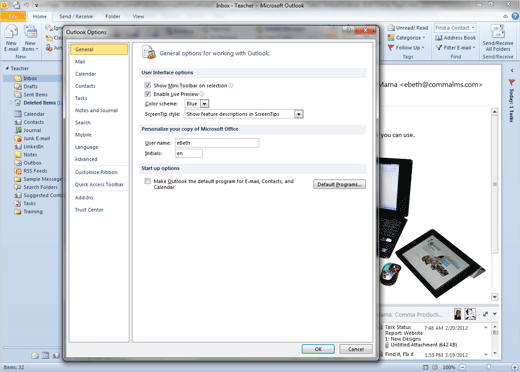Open the Junk E-mail folder
Image resolution: width=520 pixels, height=372 pixels.
[x=36, y=138]
